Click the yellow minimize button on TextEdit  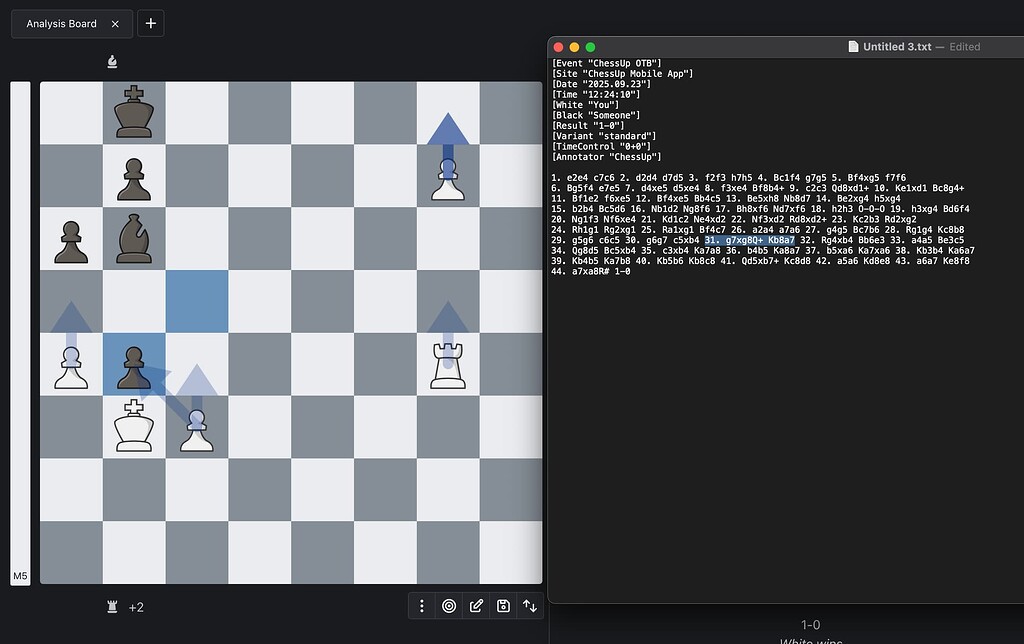(x=573, y=46)
